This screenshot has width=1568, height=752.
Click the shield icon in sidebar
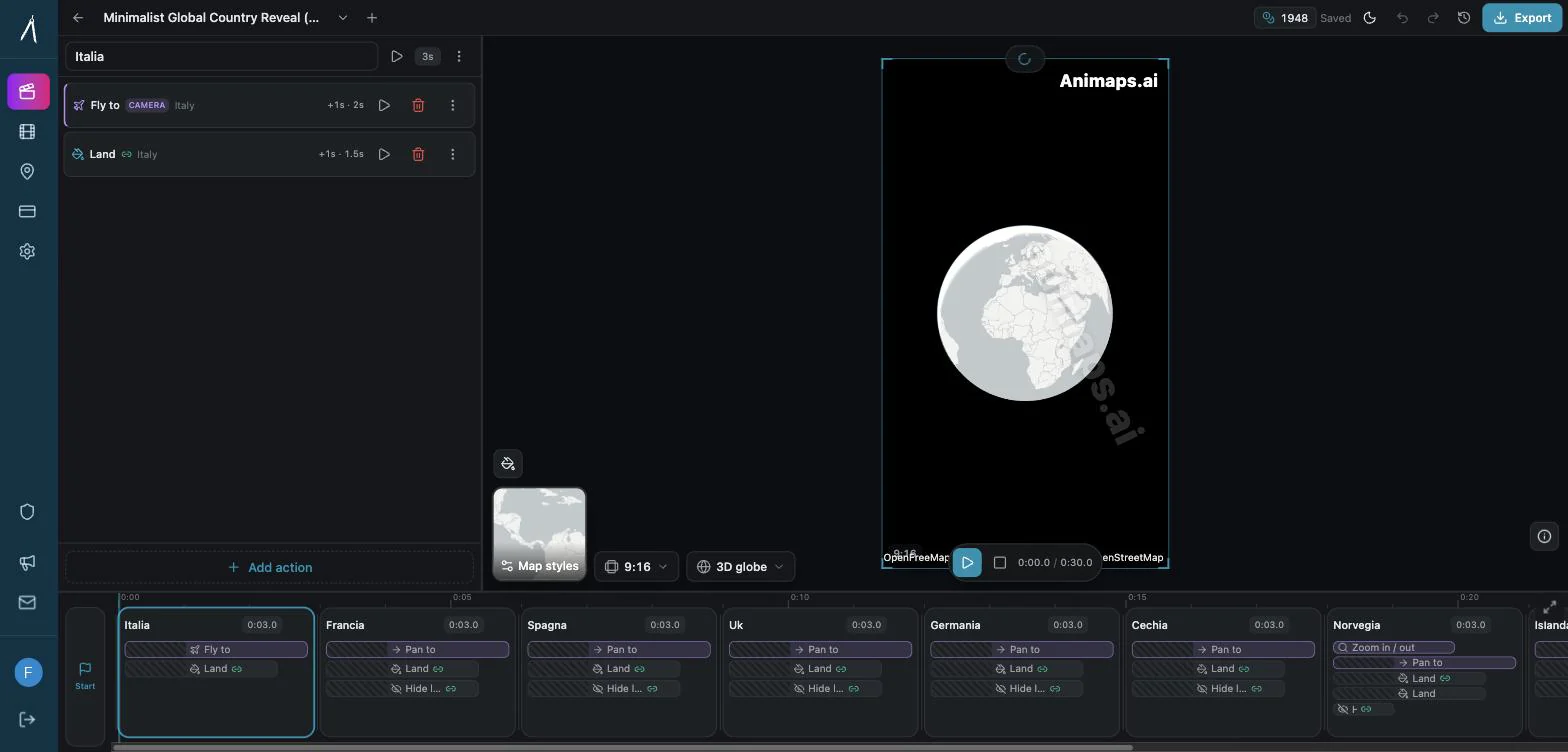27,511
